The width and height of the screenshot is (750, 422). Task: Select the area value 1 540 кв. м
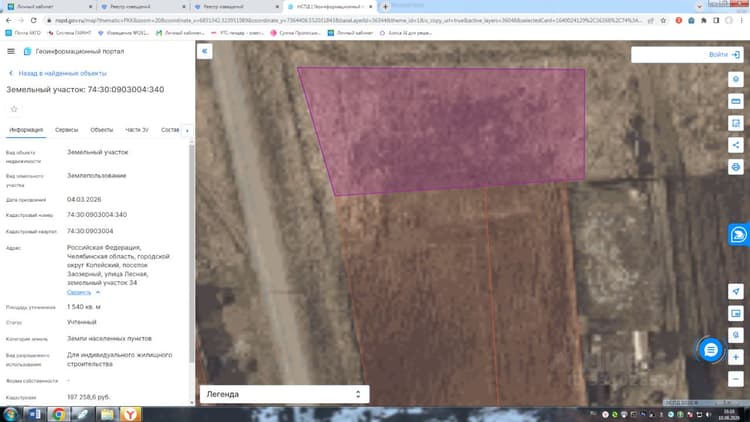click(x=84, y=307)
